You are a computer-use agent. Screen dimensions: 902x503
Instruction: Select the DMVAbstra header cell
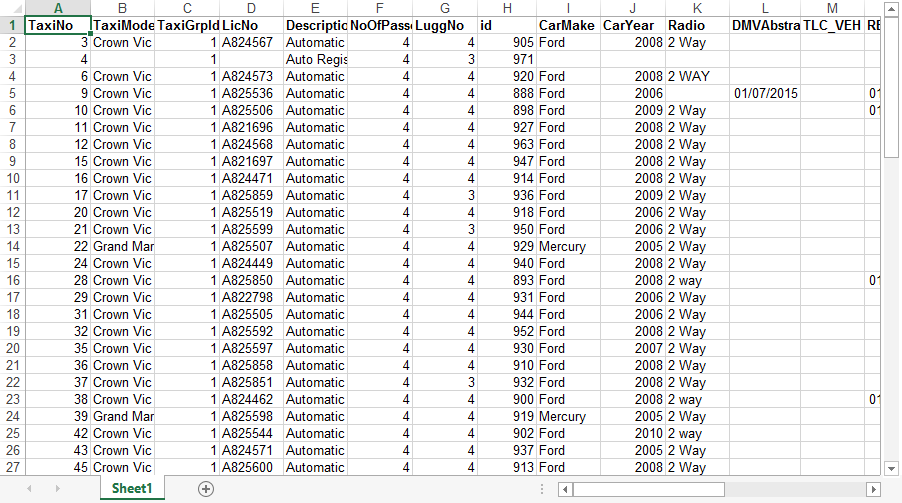[764, 25]
